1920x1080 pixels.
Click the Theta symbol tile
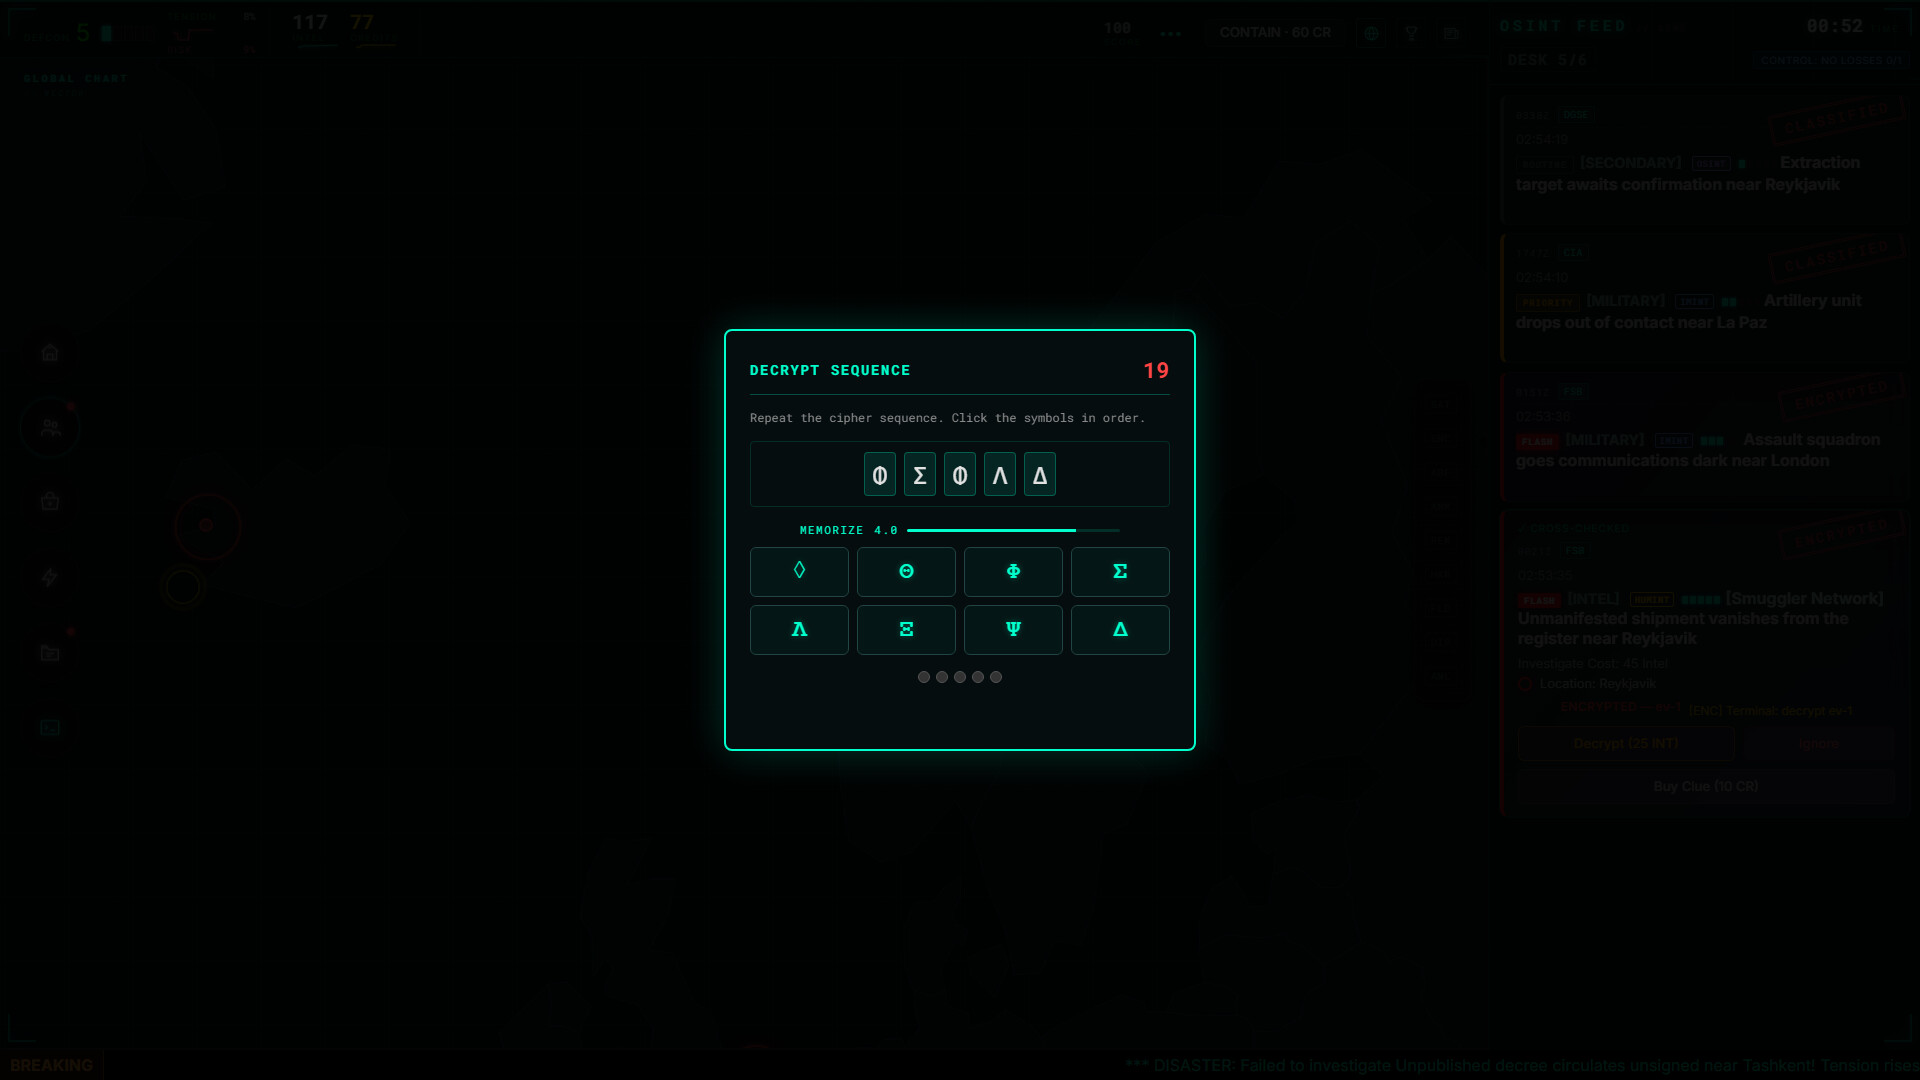[906, 571]
